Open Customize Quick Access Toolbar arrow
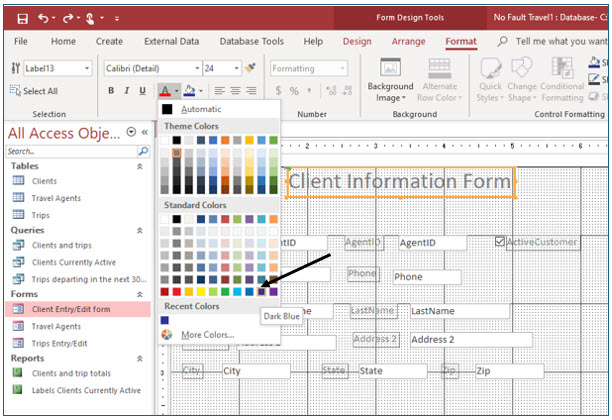The image size is (612, 420). click(x=117, y=18)
